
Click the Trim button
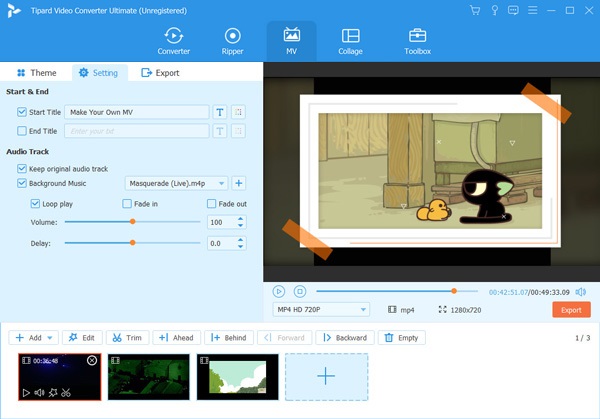pos(127,338)
